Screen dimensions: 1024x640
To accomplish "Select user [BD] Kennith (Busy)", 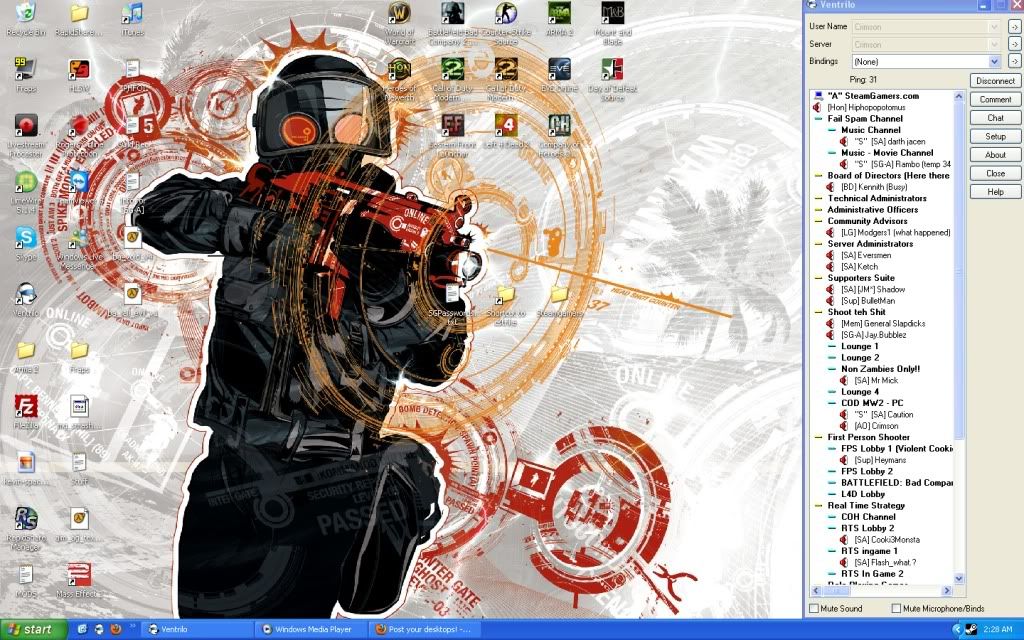I will [x=874, y=187].
